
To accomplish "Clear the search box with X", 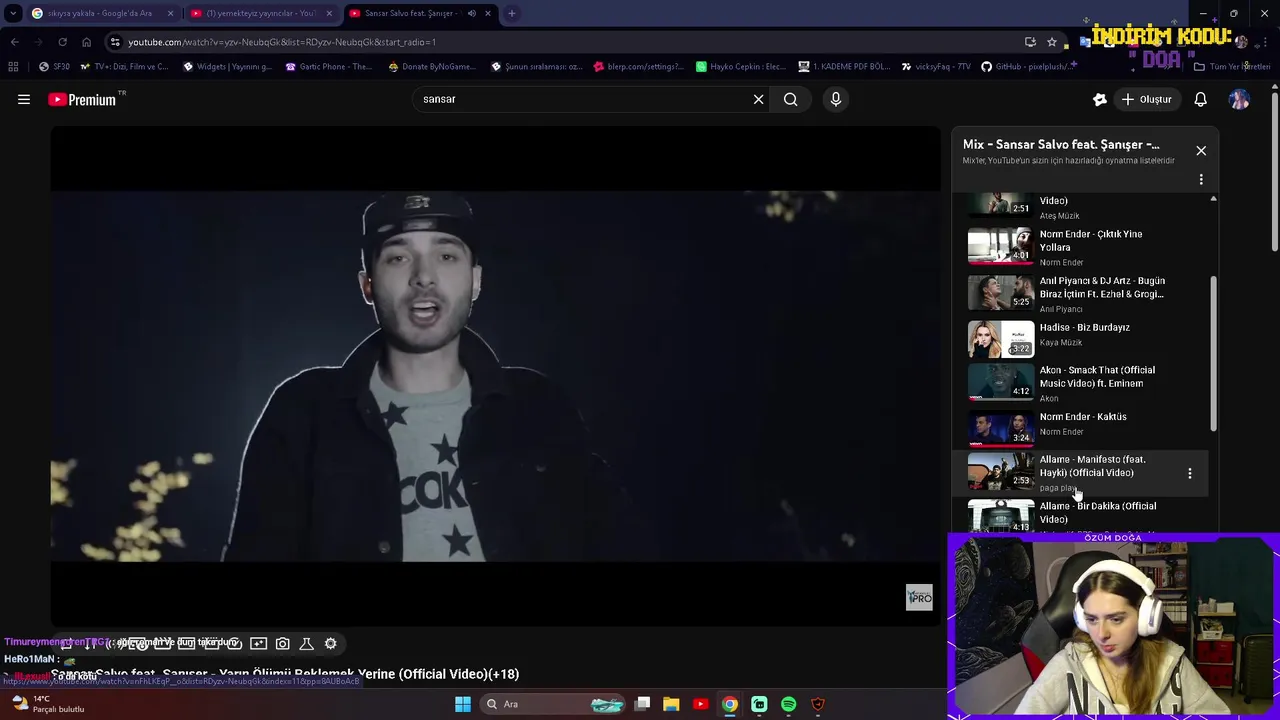I will click(x=758, y=99).
